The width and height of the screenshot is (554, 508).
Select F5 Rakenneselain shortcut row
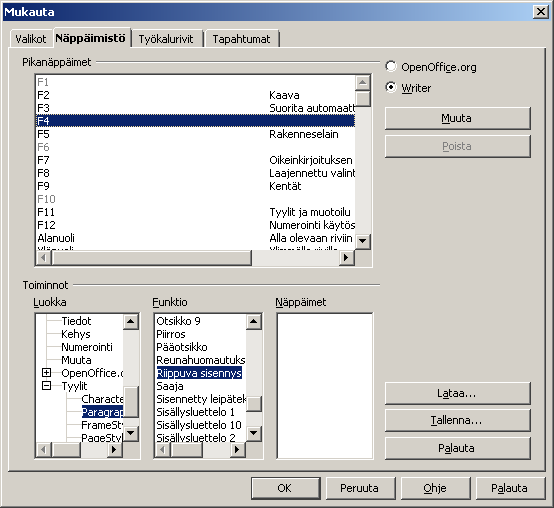196,134
